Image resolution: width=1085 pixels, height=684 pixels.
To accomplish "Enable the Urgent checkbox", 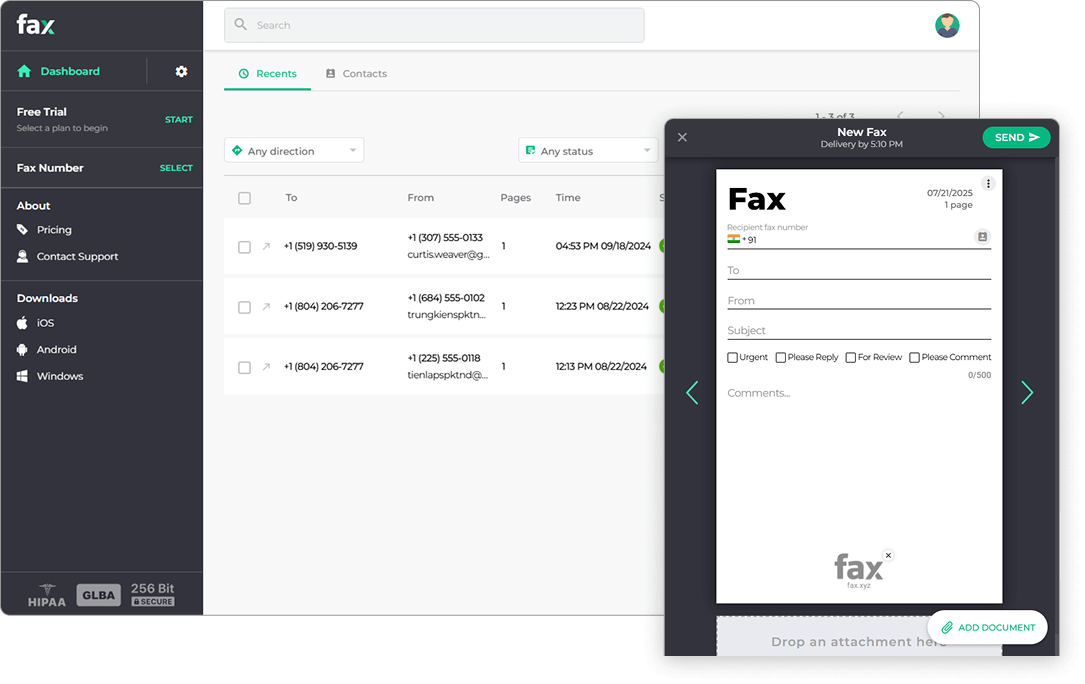I will 732,357.
